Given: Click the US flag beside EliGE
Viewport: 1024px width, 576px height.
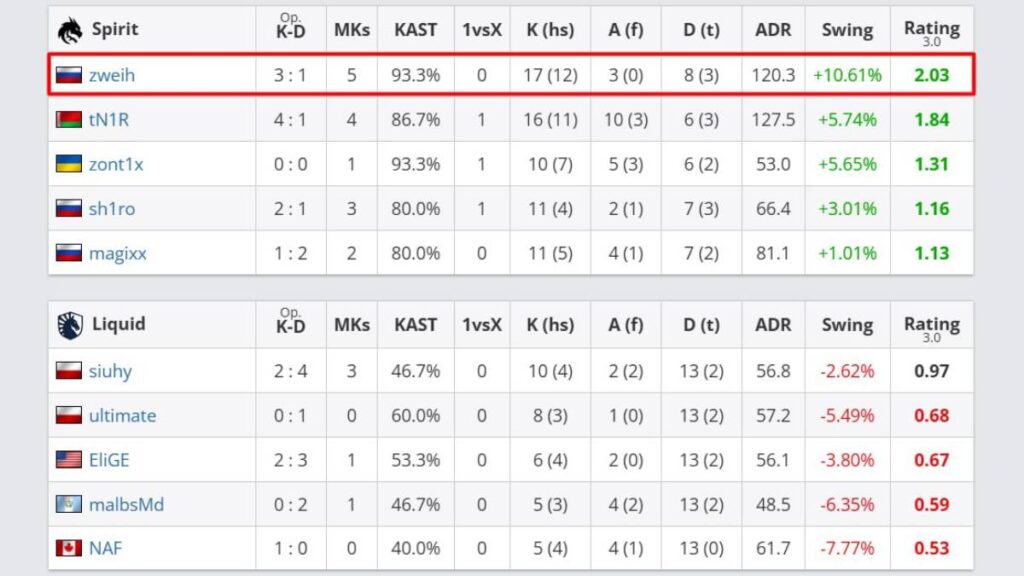Looking at the screenshot, I should (x=68, y=460).
